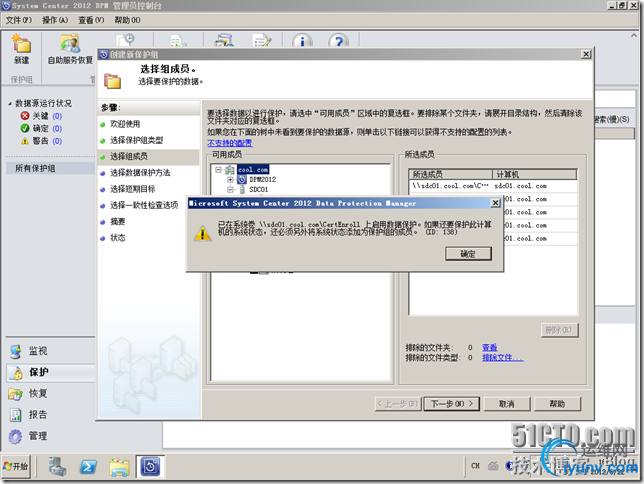Collapse the 数据源运行状况 section

pyautogui.click(x=10, y=104)
